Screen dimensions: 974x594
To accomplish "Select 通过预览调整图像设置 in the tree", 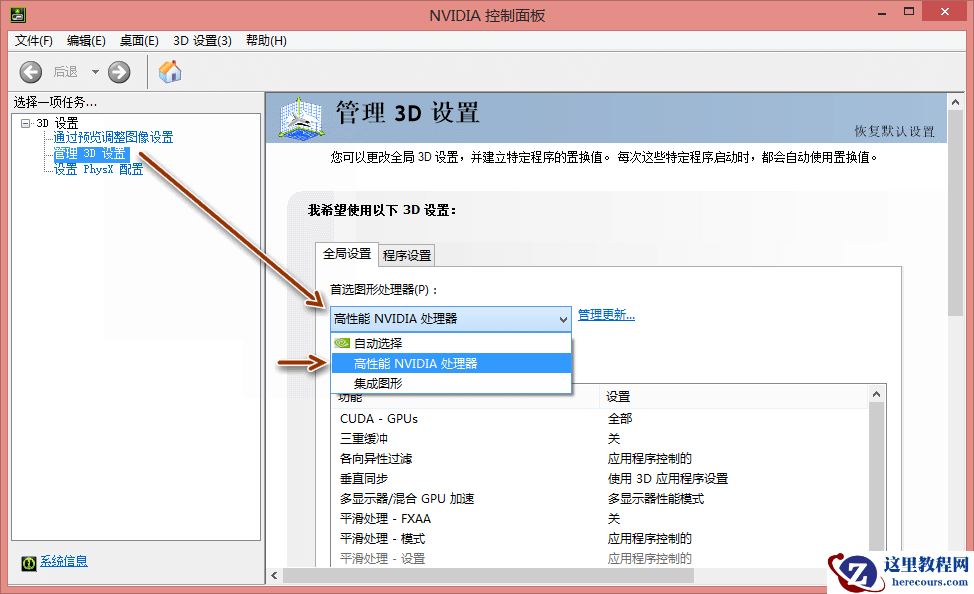I will click(x=113, y=137).
